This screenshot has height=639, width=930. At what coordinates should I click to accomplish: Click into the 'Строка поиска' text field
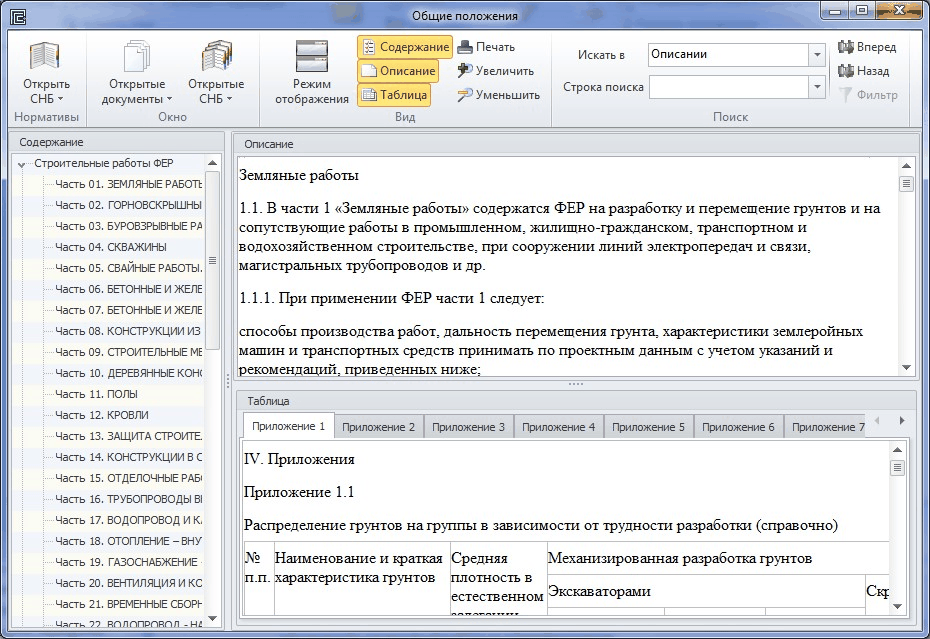tap(729, 87)
